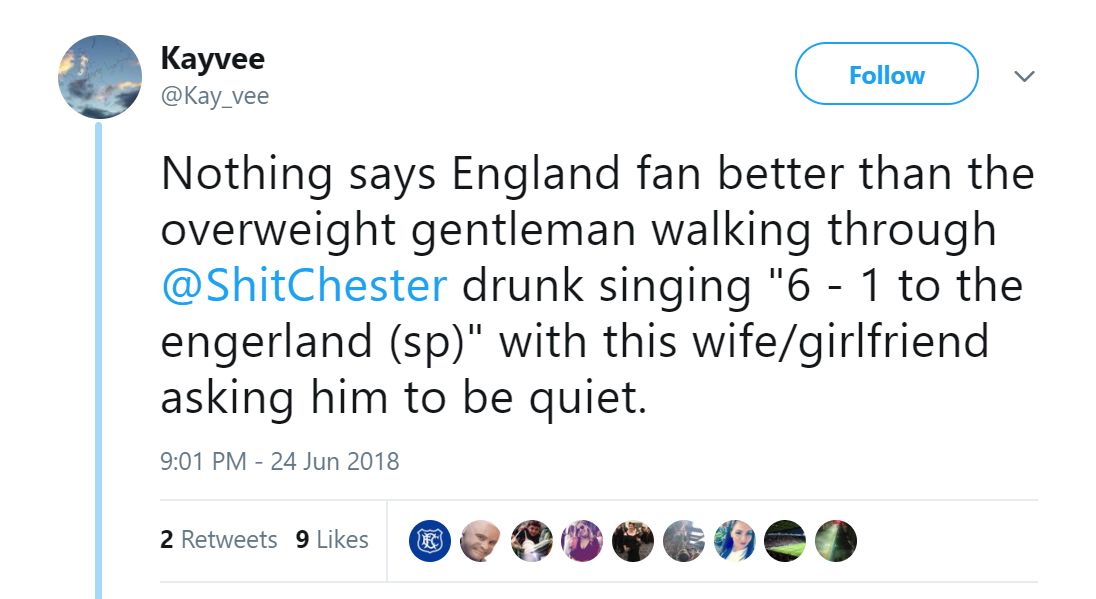Open Kayvee's cloud profile picture
1096x599 pixels.
pyautogui.click(x=98, y=76)
